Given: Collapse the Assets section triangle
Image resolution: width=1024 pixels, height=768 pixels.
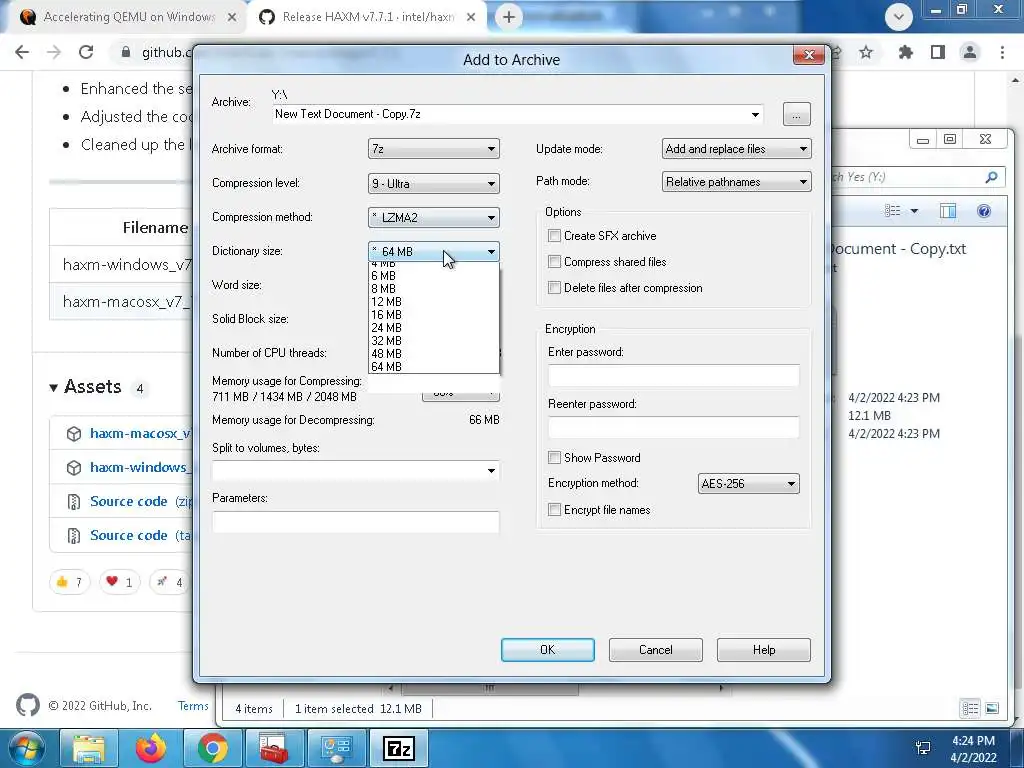Looking at the screenshot, I should (x=54, y=388).
